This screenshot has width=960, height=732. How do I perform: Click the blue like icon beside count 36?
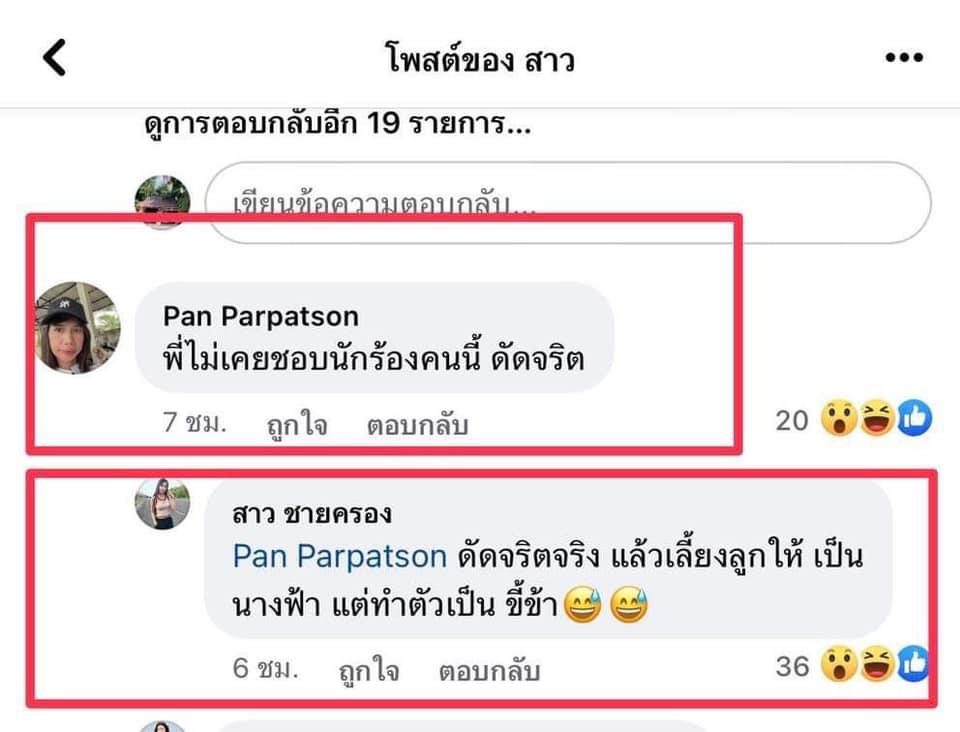tap(913, 664)
